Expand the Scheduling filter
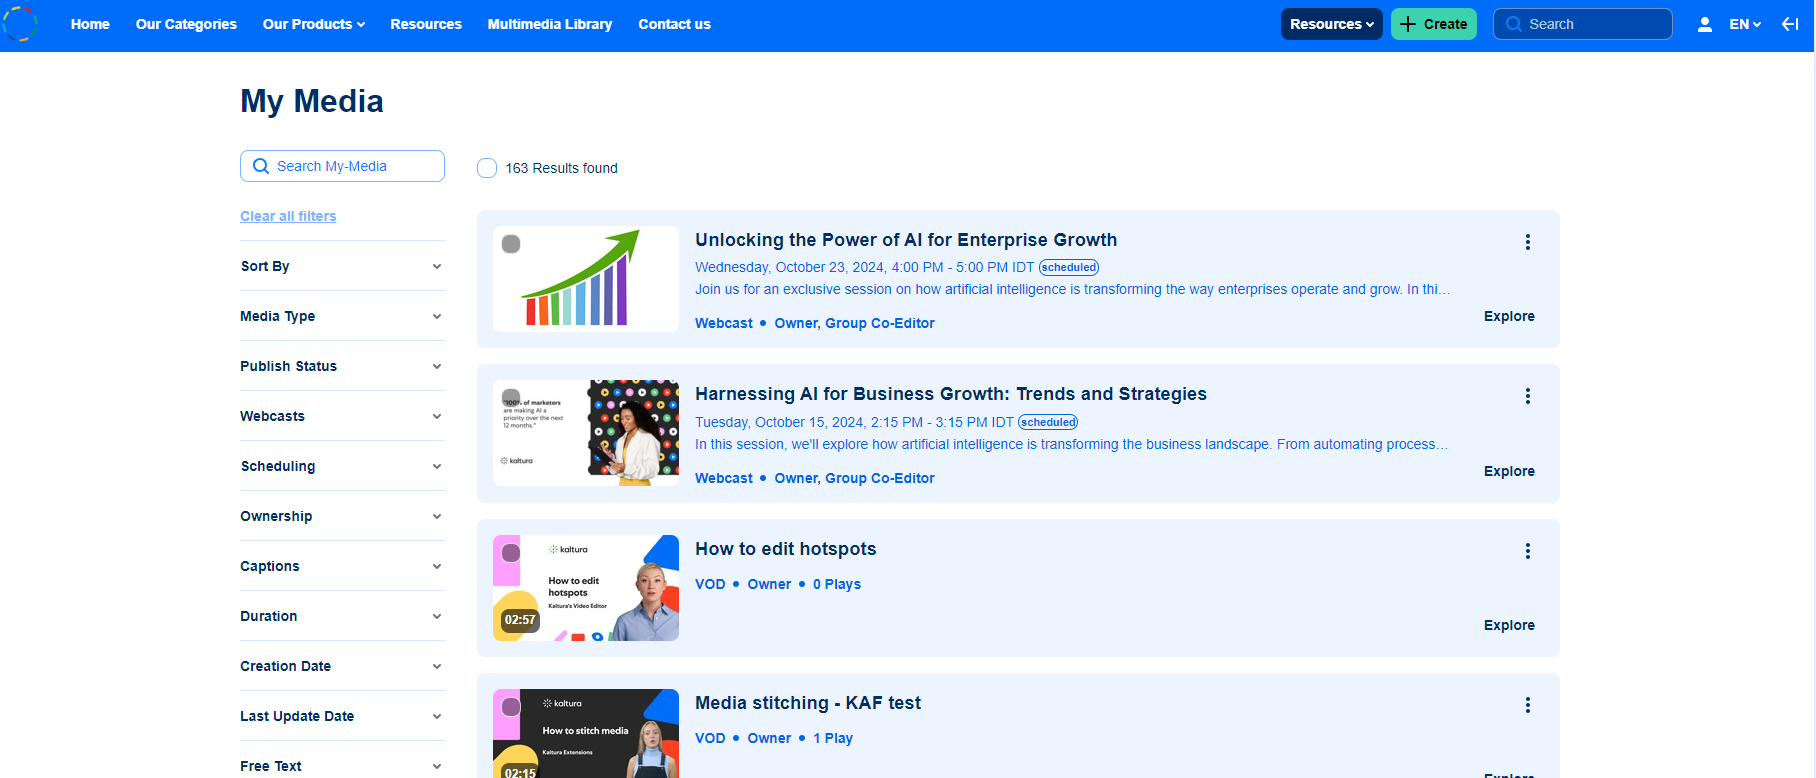This screenshot has width=1816, height=778. [342, 466]
